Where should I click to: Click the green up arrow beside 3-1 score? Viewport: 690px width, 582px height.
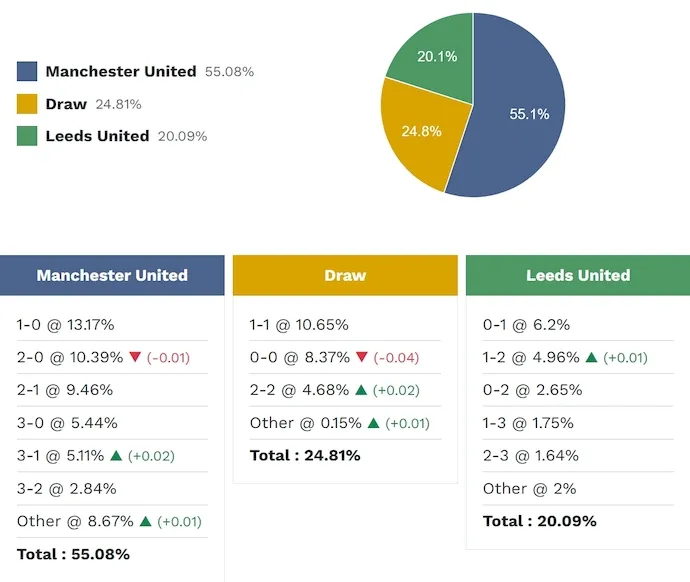pos(116,456)
